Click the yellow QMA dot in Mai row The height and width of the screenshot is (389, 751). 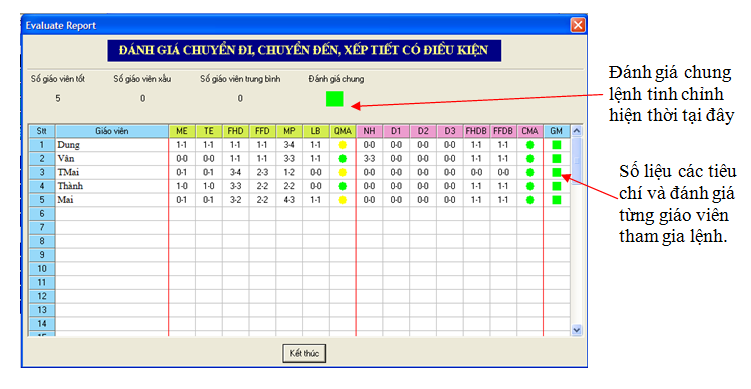point(342,200)
